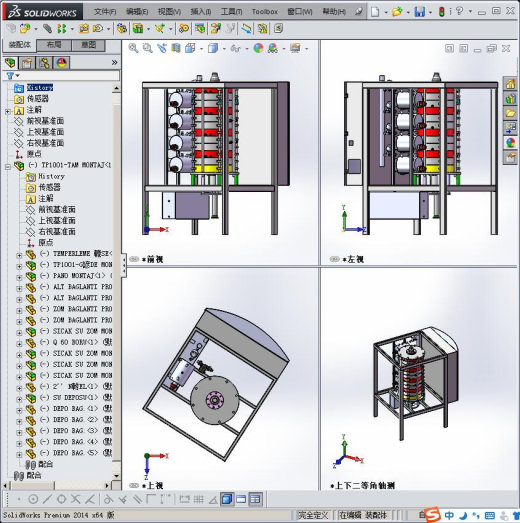The image size is (520, 523).
Task: Click the SolidWorks Resources home icon in task pane
Action: pos(510,83)
